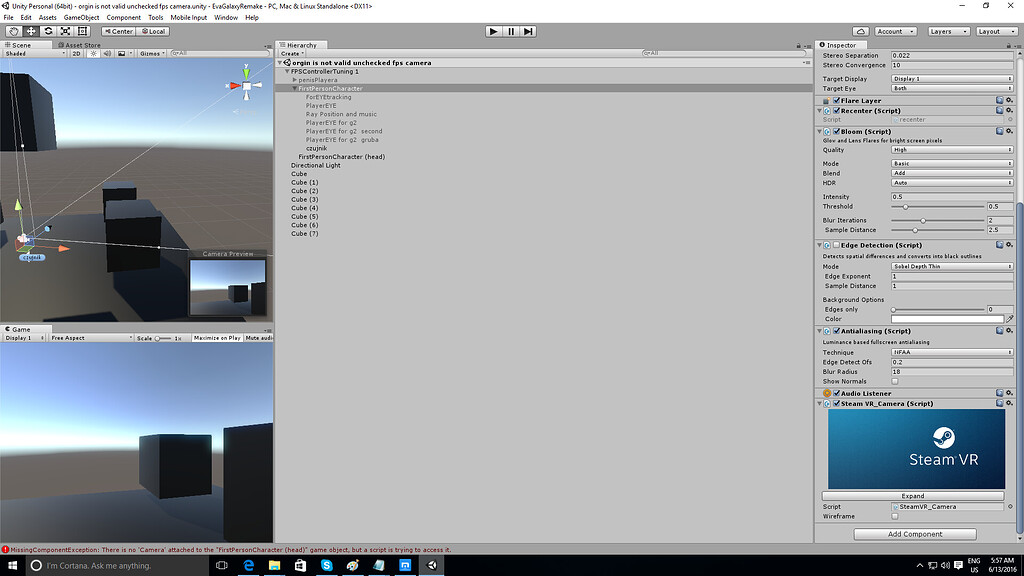
Task: Select the Rotate tool
Action: (x=47, y=31)
